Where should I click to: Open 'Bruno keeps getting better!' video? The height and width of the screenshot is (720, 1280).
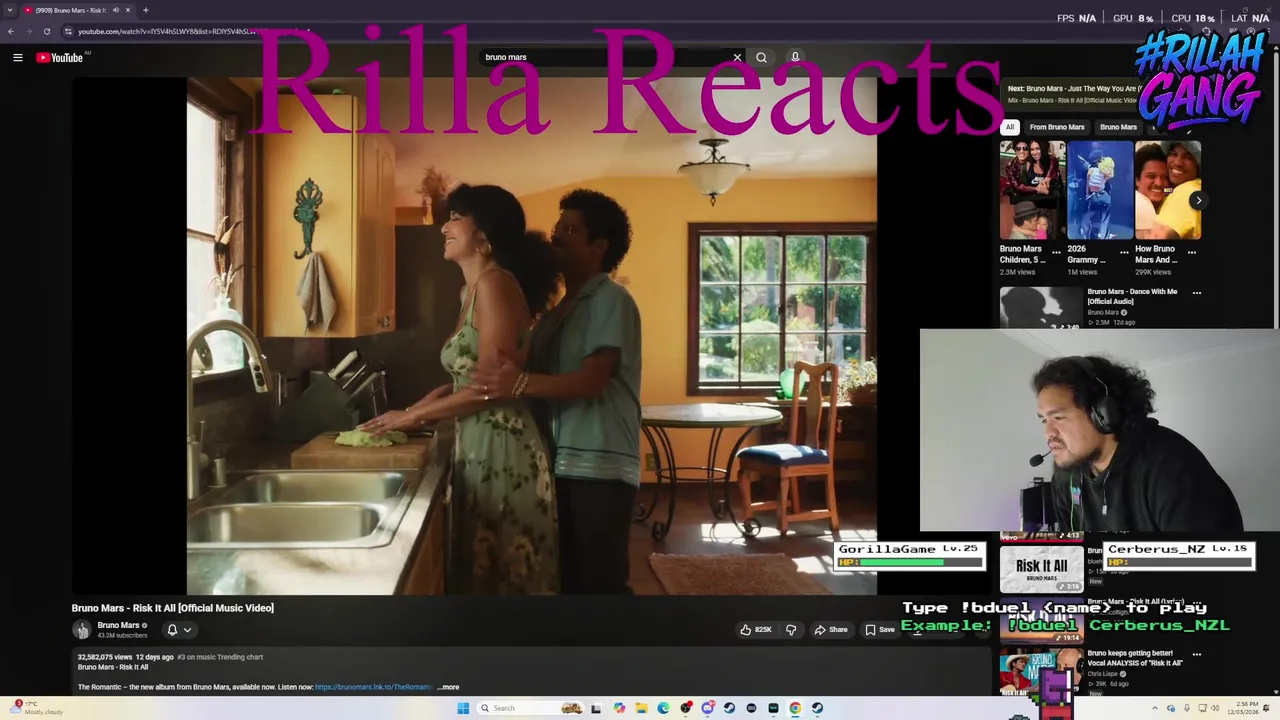point(1135,658)
